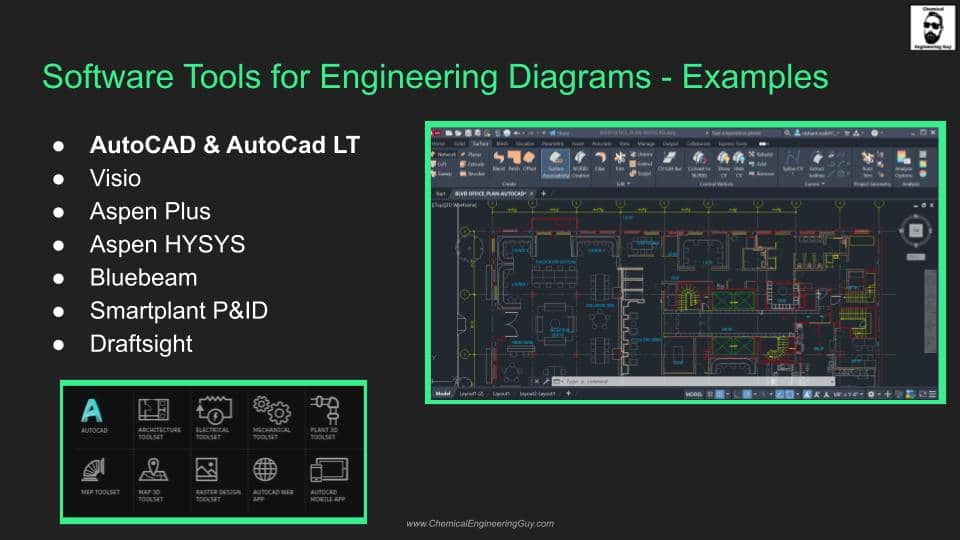Select the MEP Toolset icon
This screenshot has width=960, height=540.
tap(94, 470)
